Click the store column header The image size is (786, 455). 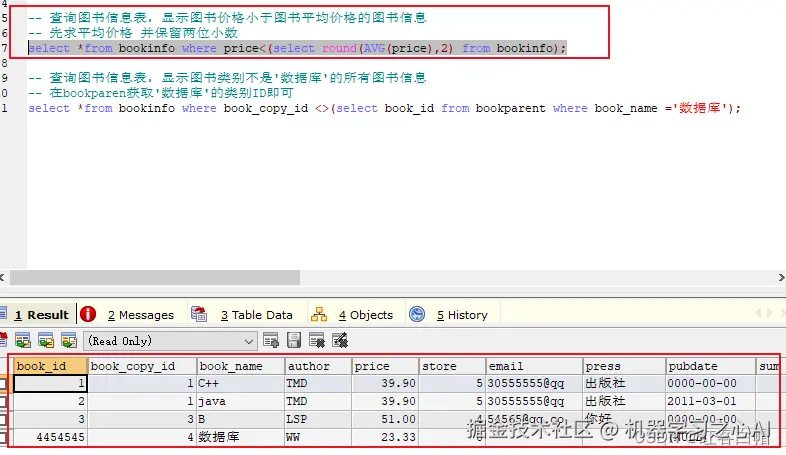tap(452, 366)
